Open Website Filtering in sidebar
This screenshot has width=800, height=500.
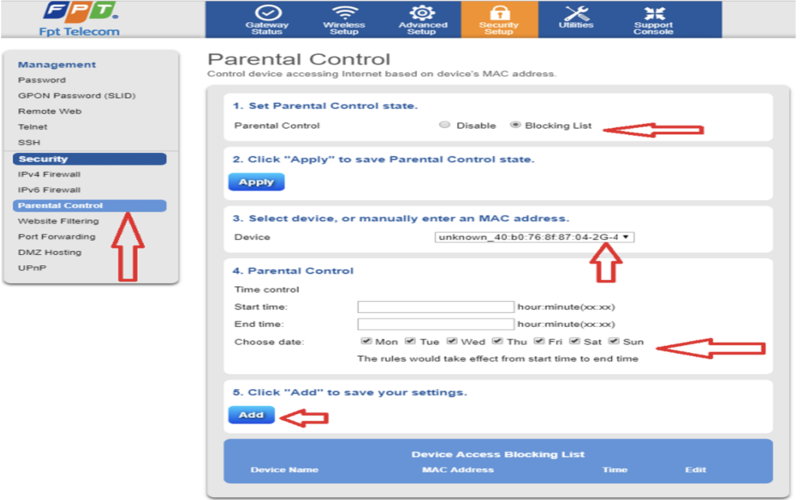click(x=58, y=221)
